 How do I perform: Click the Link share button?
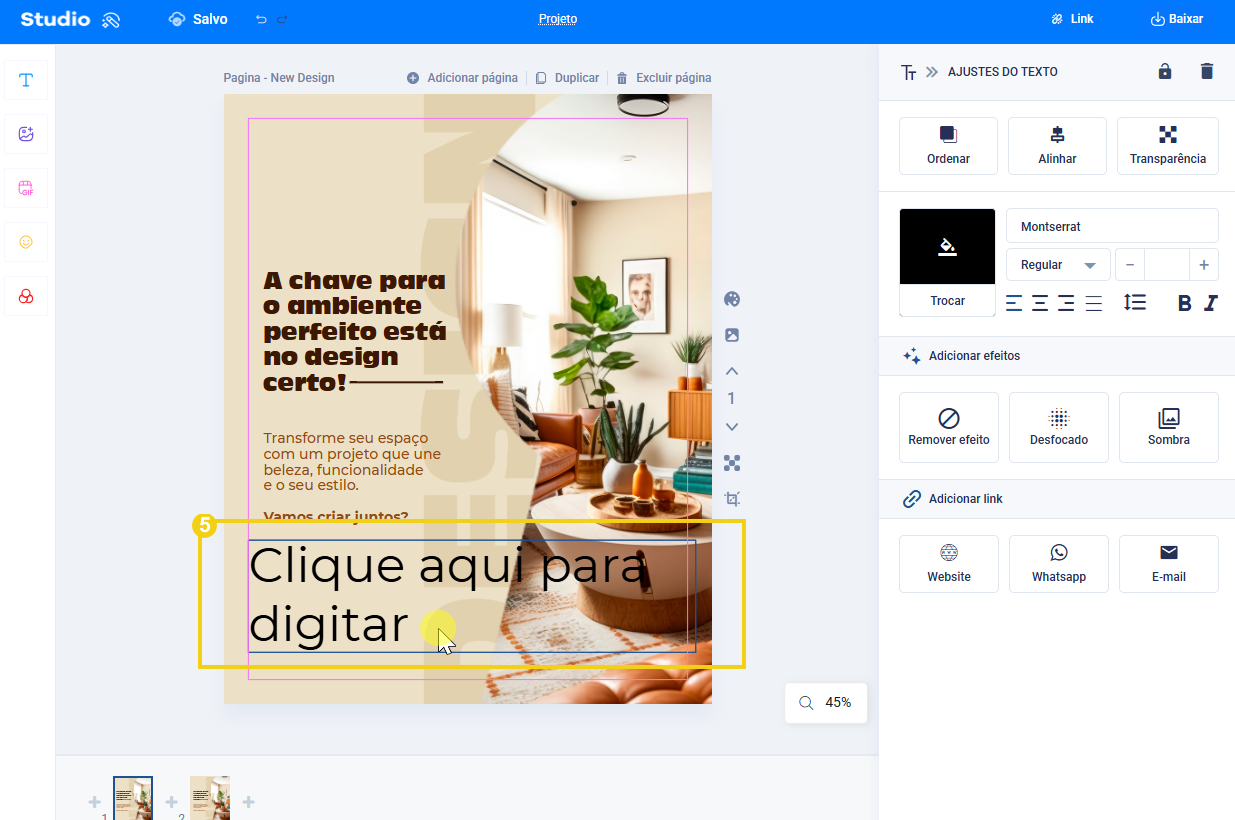click(1072, 19)
